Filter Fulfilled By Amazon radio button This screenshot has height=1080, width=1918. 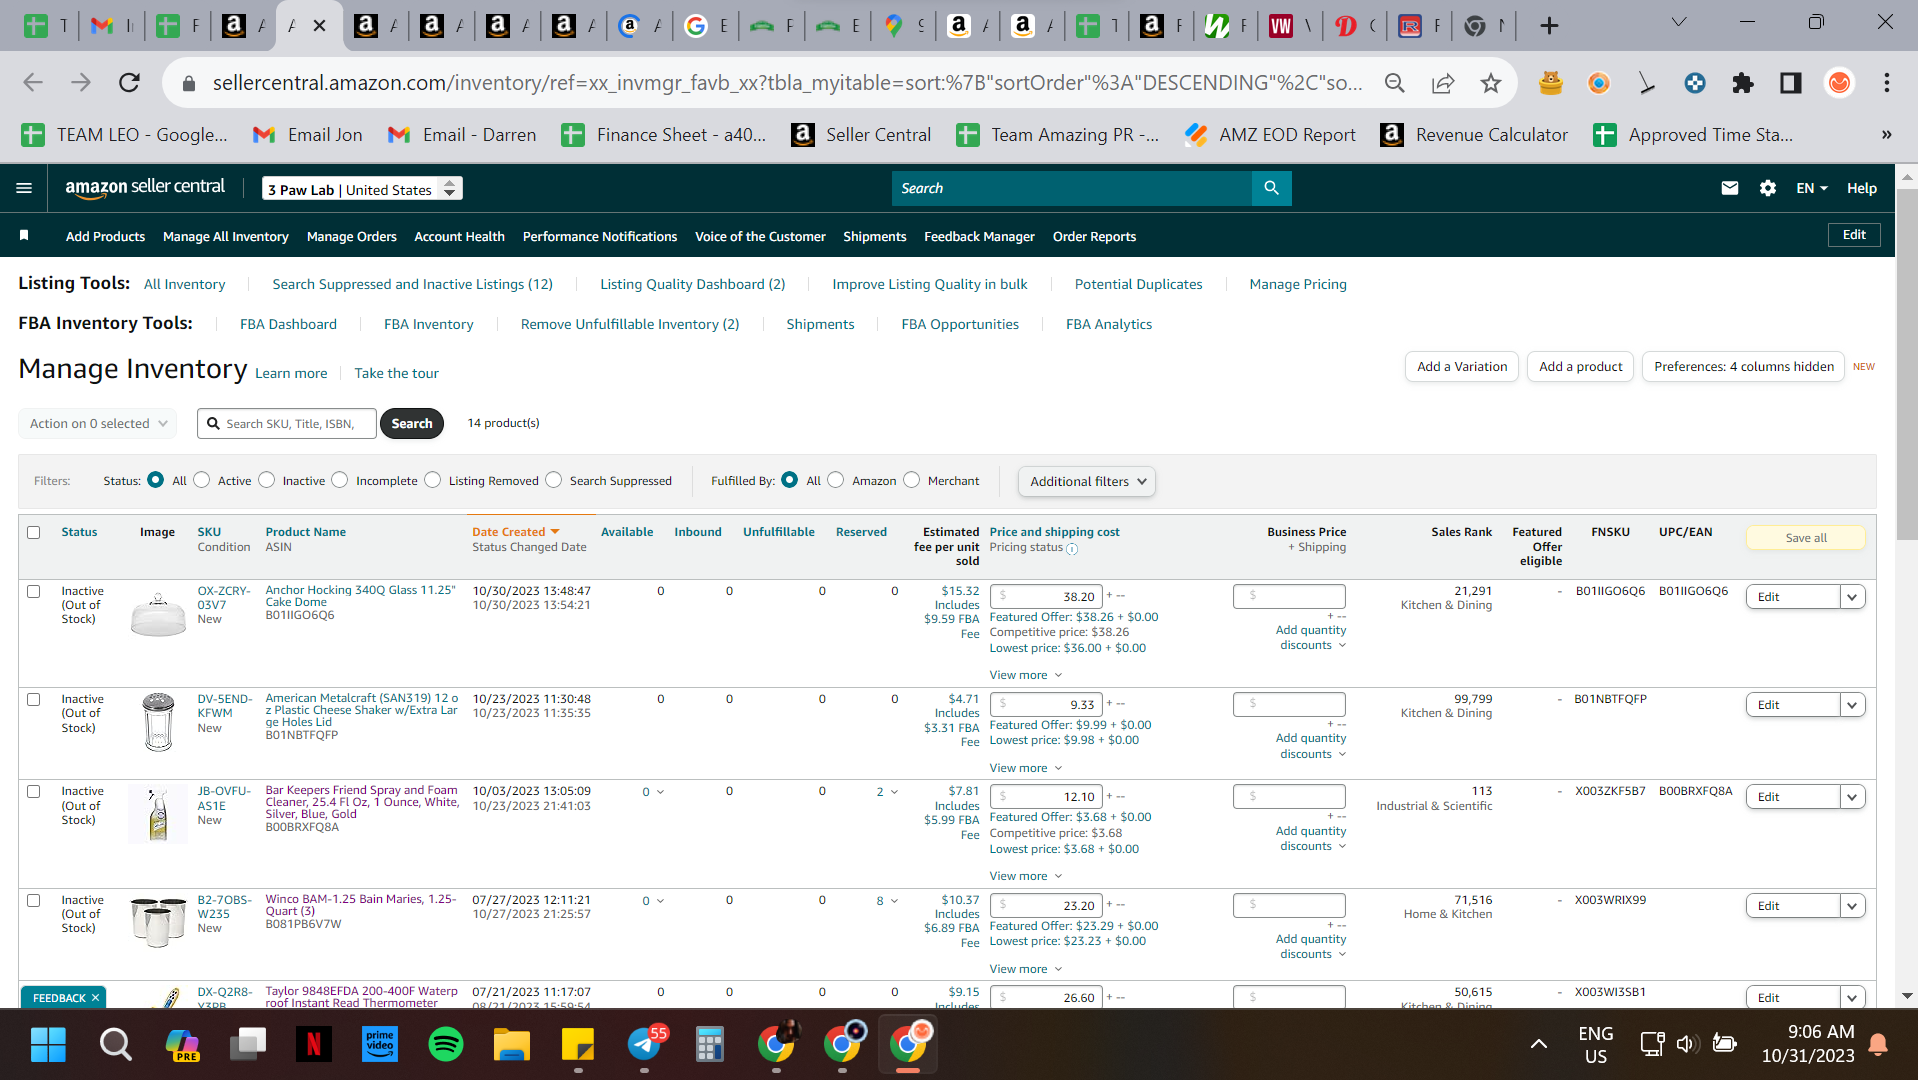coord(836,480)
